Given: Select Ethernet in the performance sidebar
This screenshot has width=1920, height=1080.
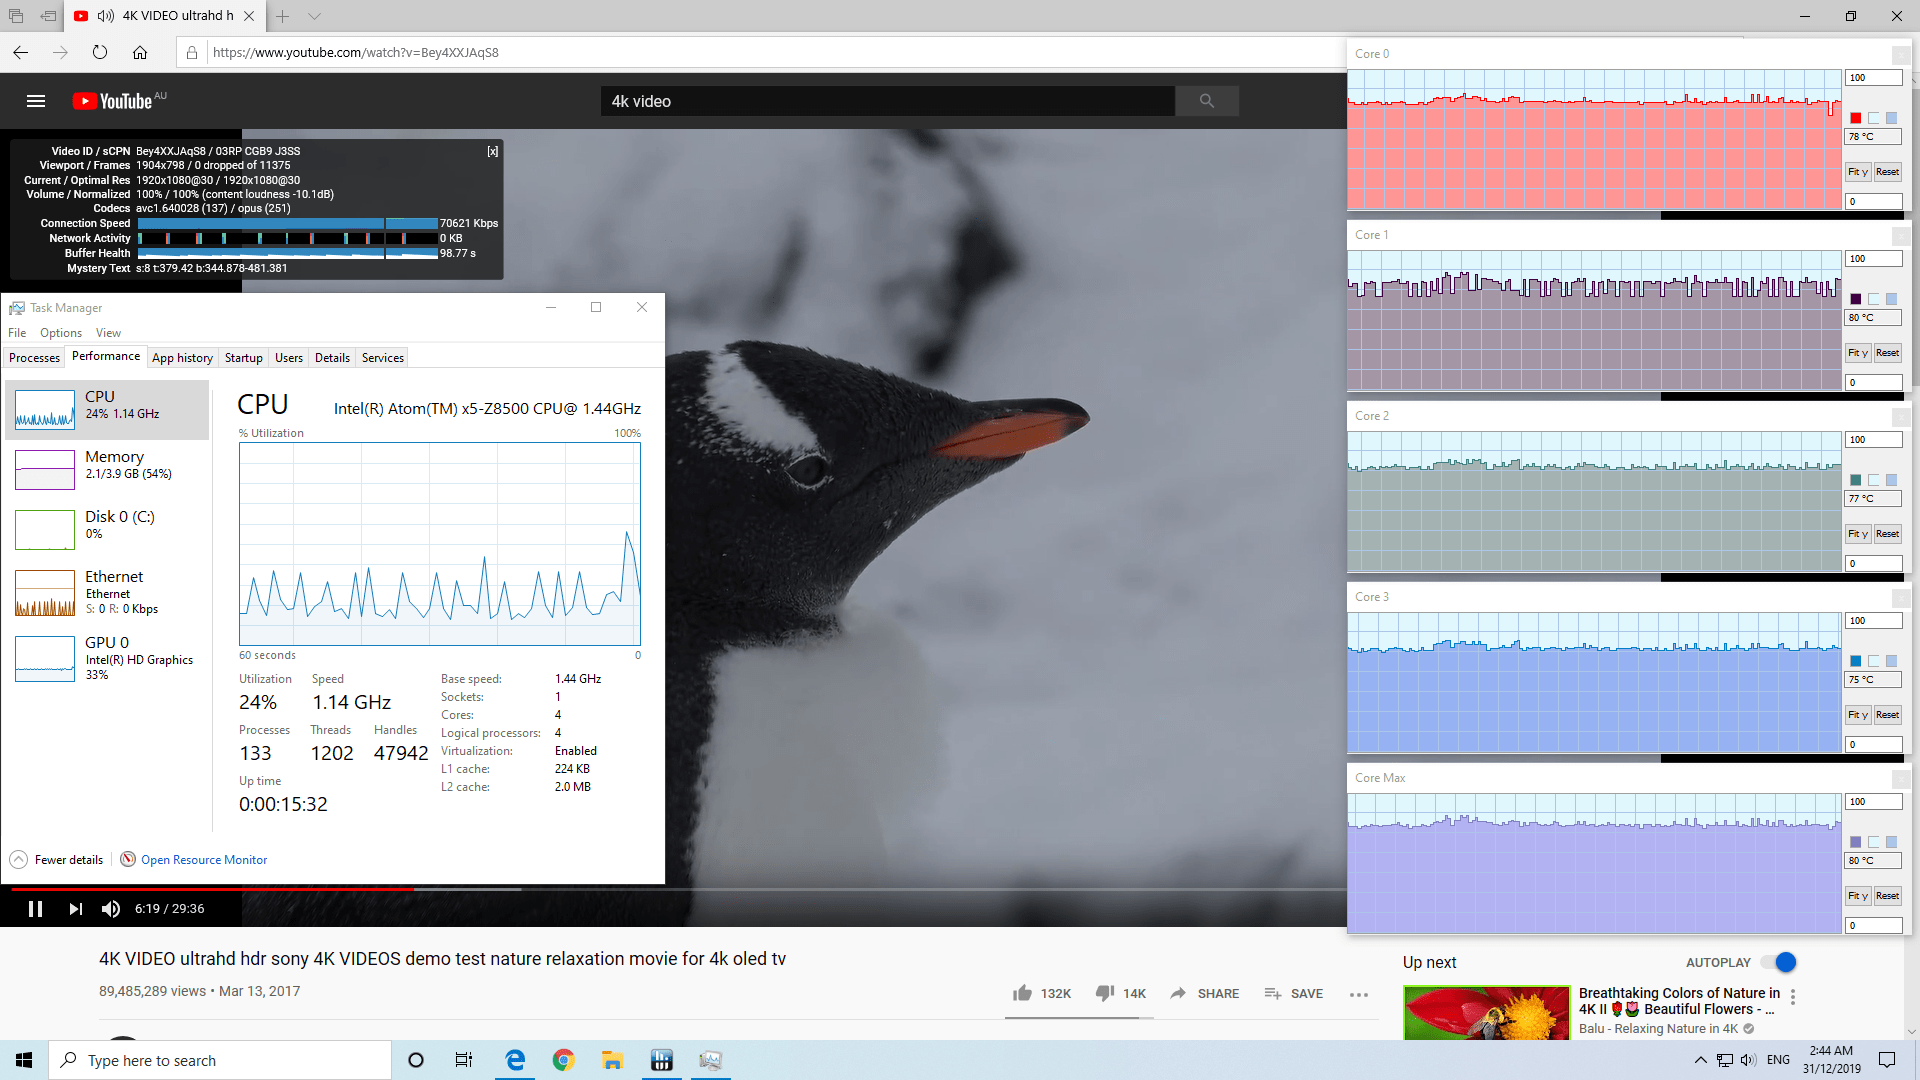Looking at the screenshot, I should point(107,593).
